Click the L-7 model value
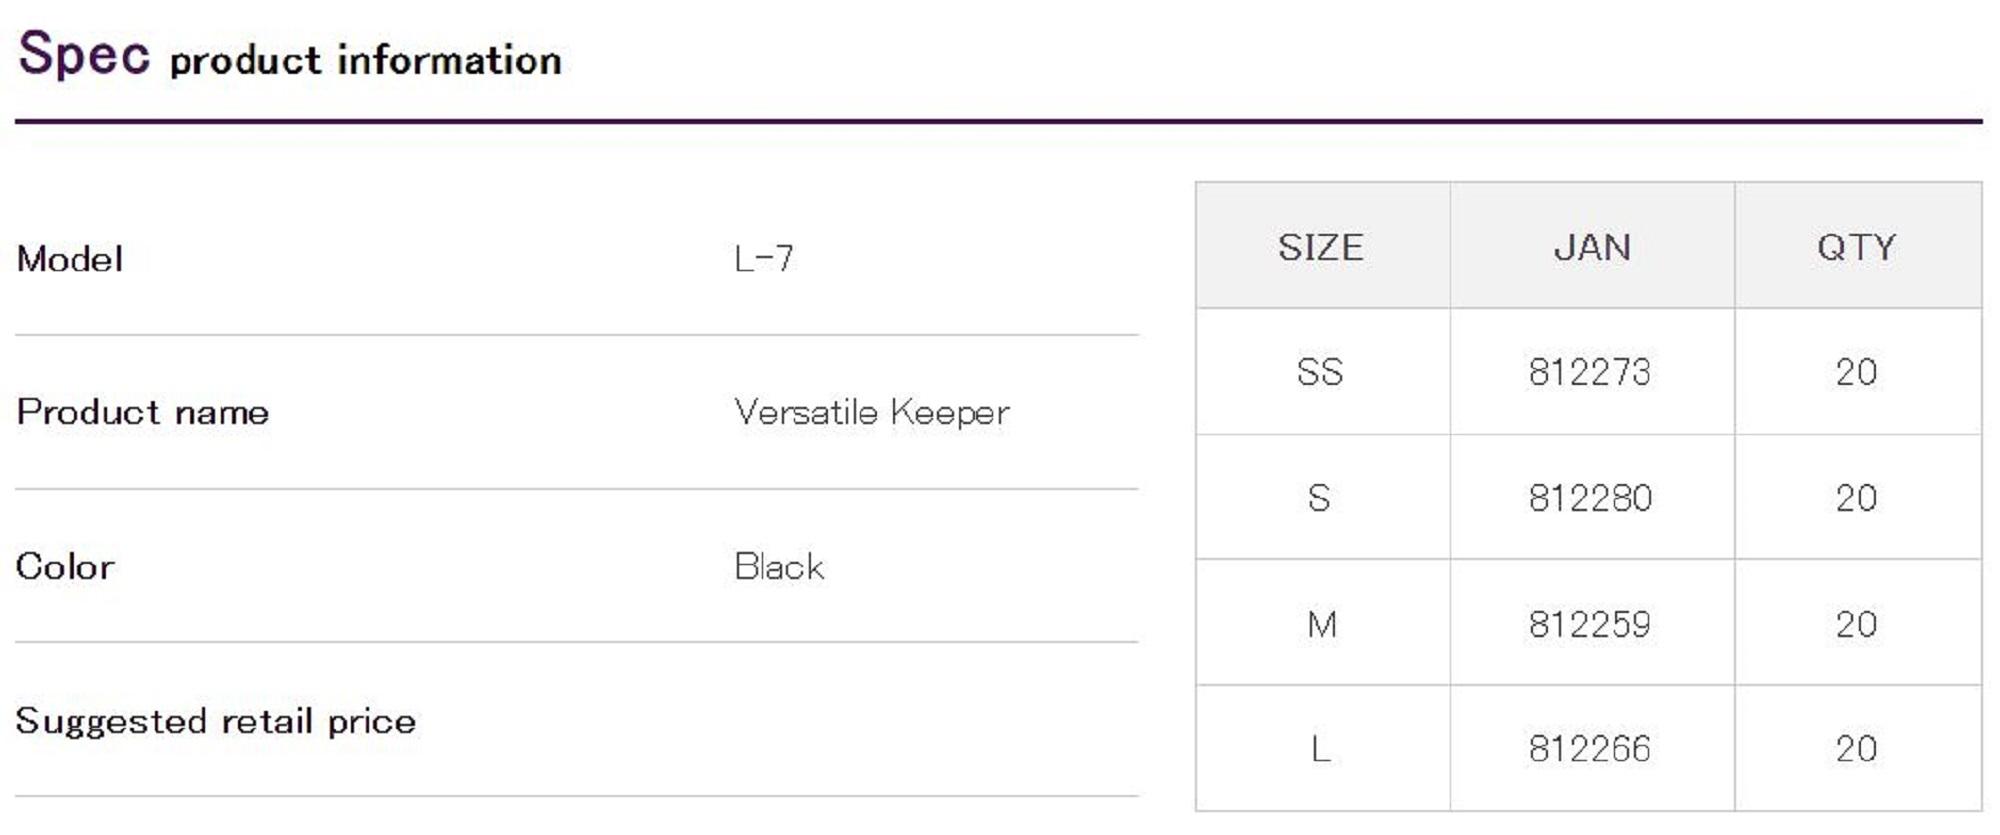 tap(763, 259)
